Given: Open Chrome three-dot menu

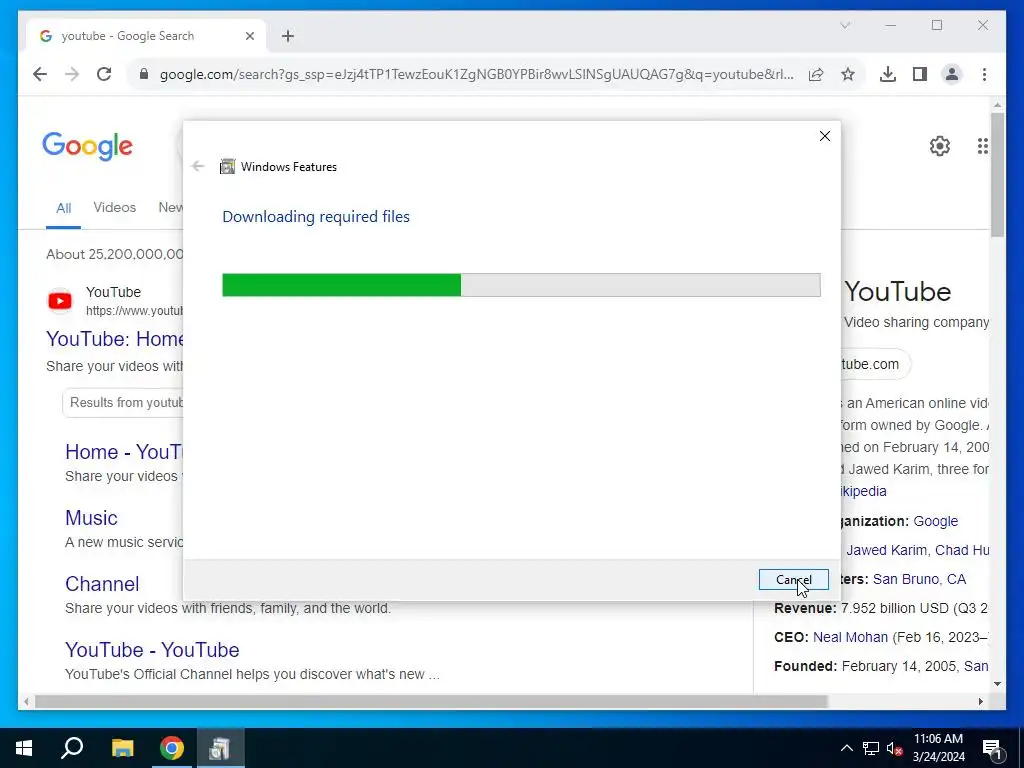Looking at the screenshot, I should pyautogui.click(x=984, y=74).
